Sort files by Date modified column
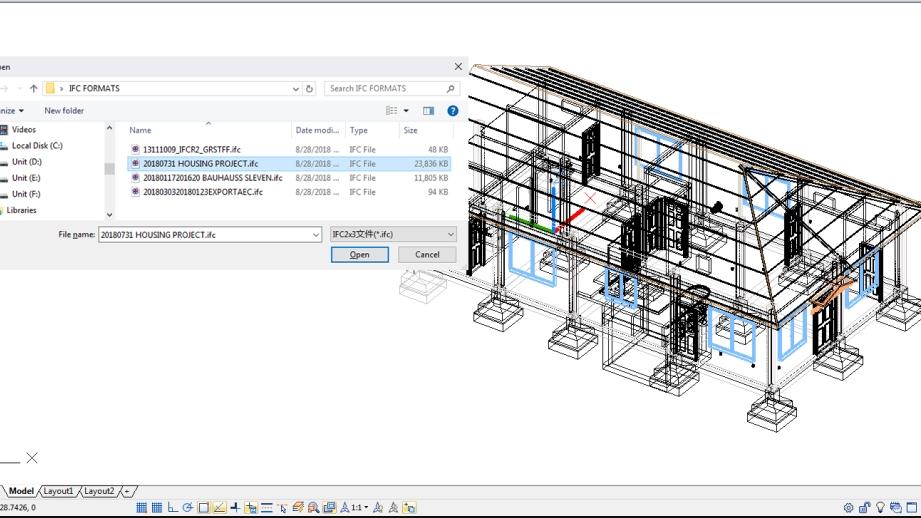The height and width of the screenshot is (518, 921). [x=317, y=130]
